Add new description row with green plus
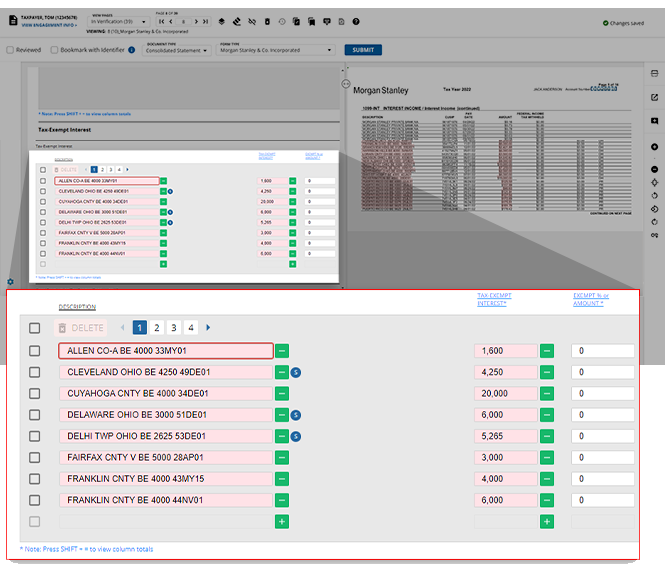665x572 pixels. click(282, 521)
